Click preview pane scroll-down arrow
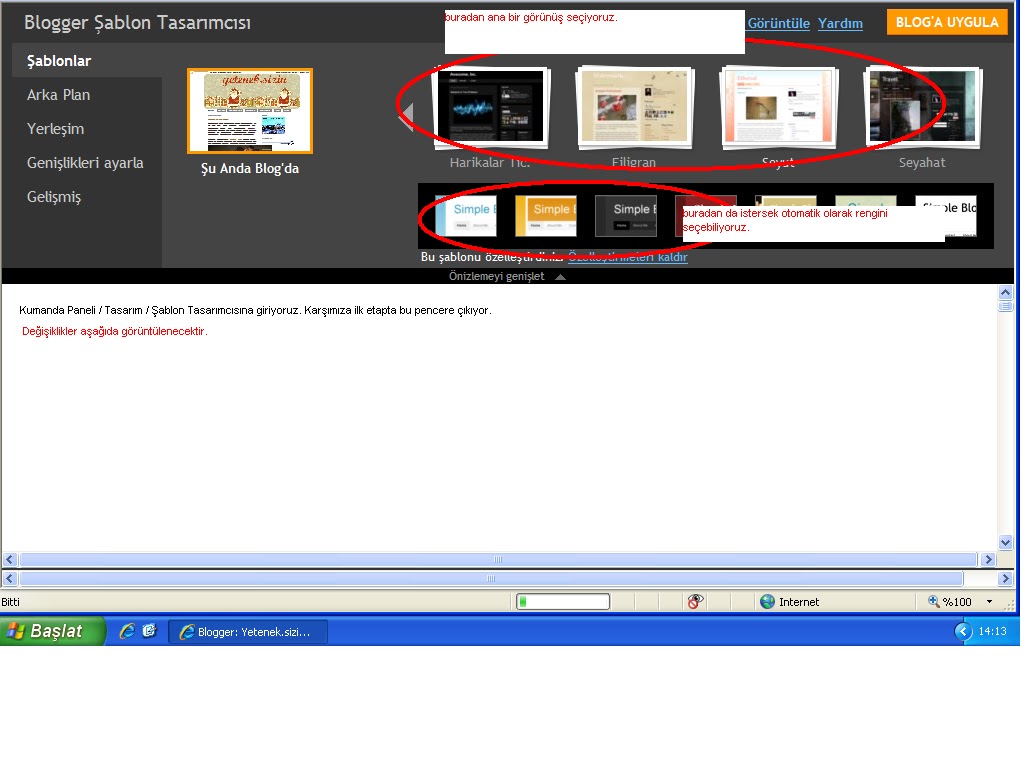Viewport: 1024px width, 768px height. click(x=1006, y=542)
